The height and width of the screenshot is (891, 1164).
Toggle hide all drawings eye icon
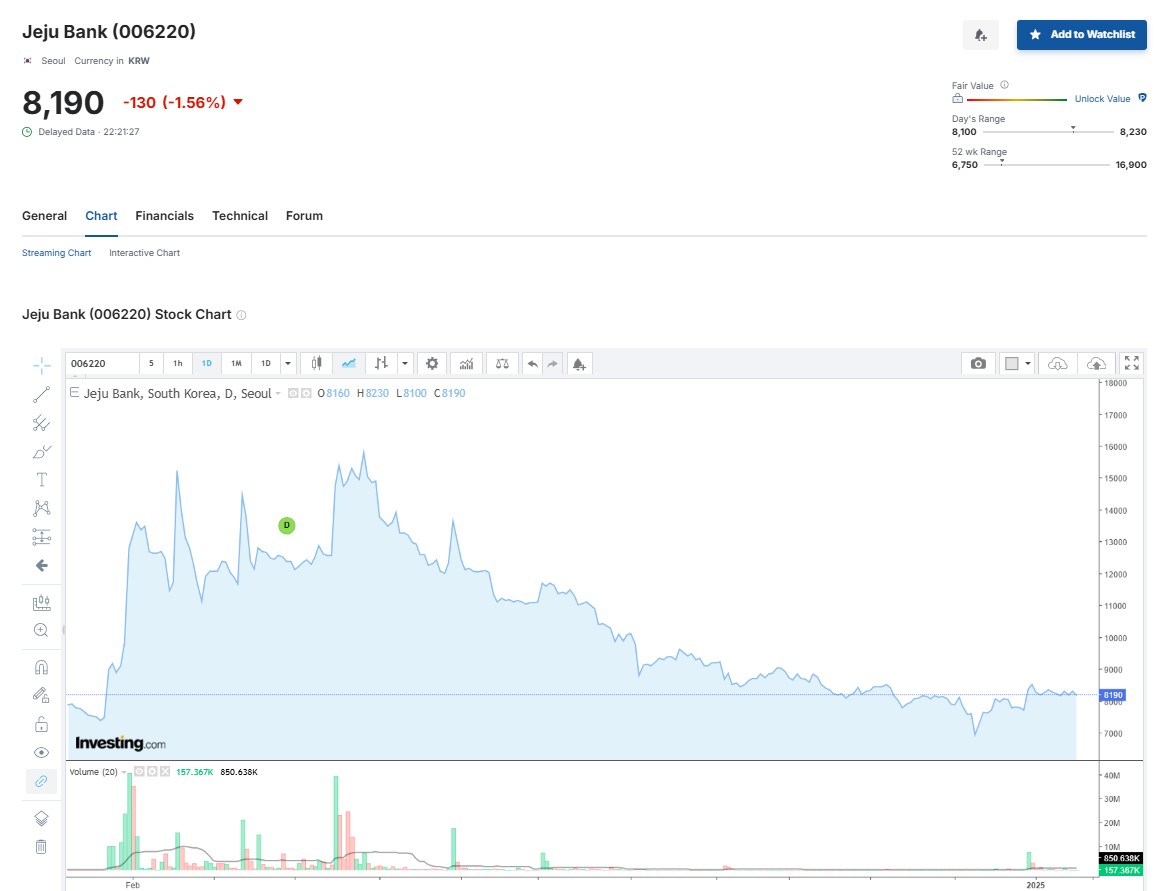pyautogui.click(x=42, y=752)
